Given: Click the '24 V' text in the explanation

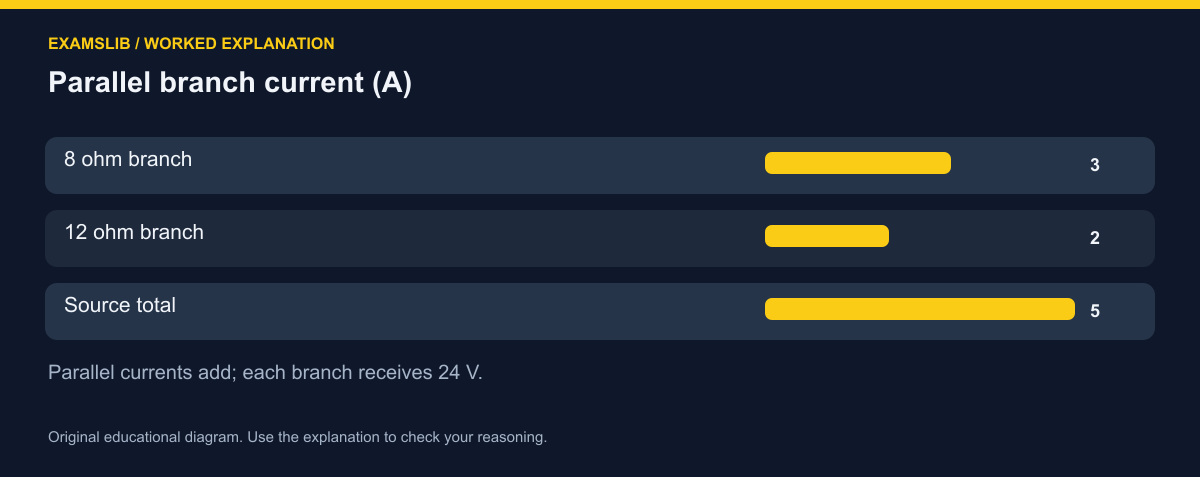Looking at the screenshot, I should click(x=460, y=373).
